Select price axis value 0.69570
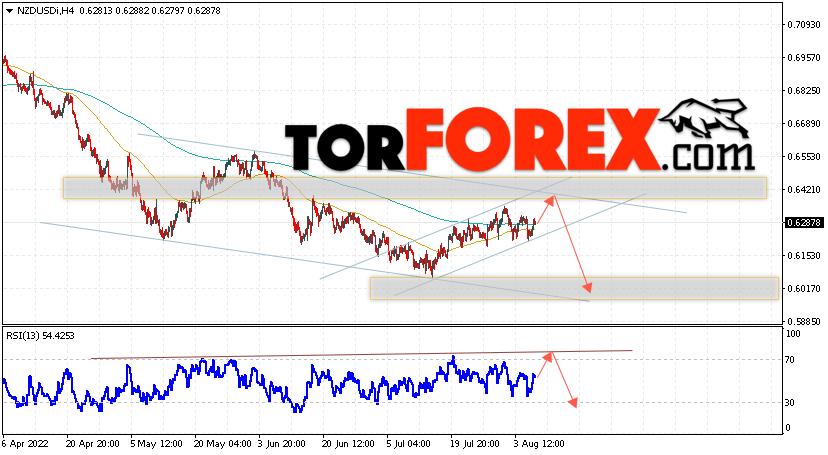The height and width of the screenshot is (455, 828). [x=804, y=58]
